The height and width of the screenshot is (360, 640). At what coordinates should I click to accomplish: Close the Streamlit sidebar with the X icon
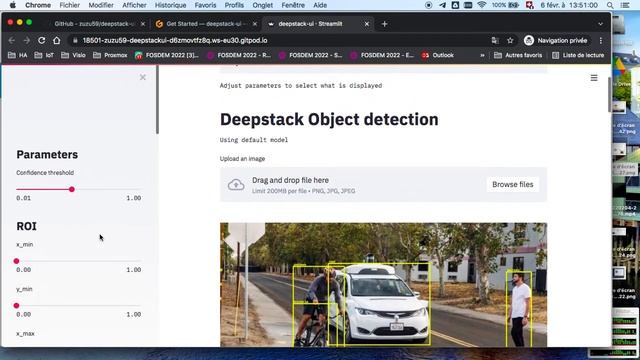142,77
